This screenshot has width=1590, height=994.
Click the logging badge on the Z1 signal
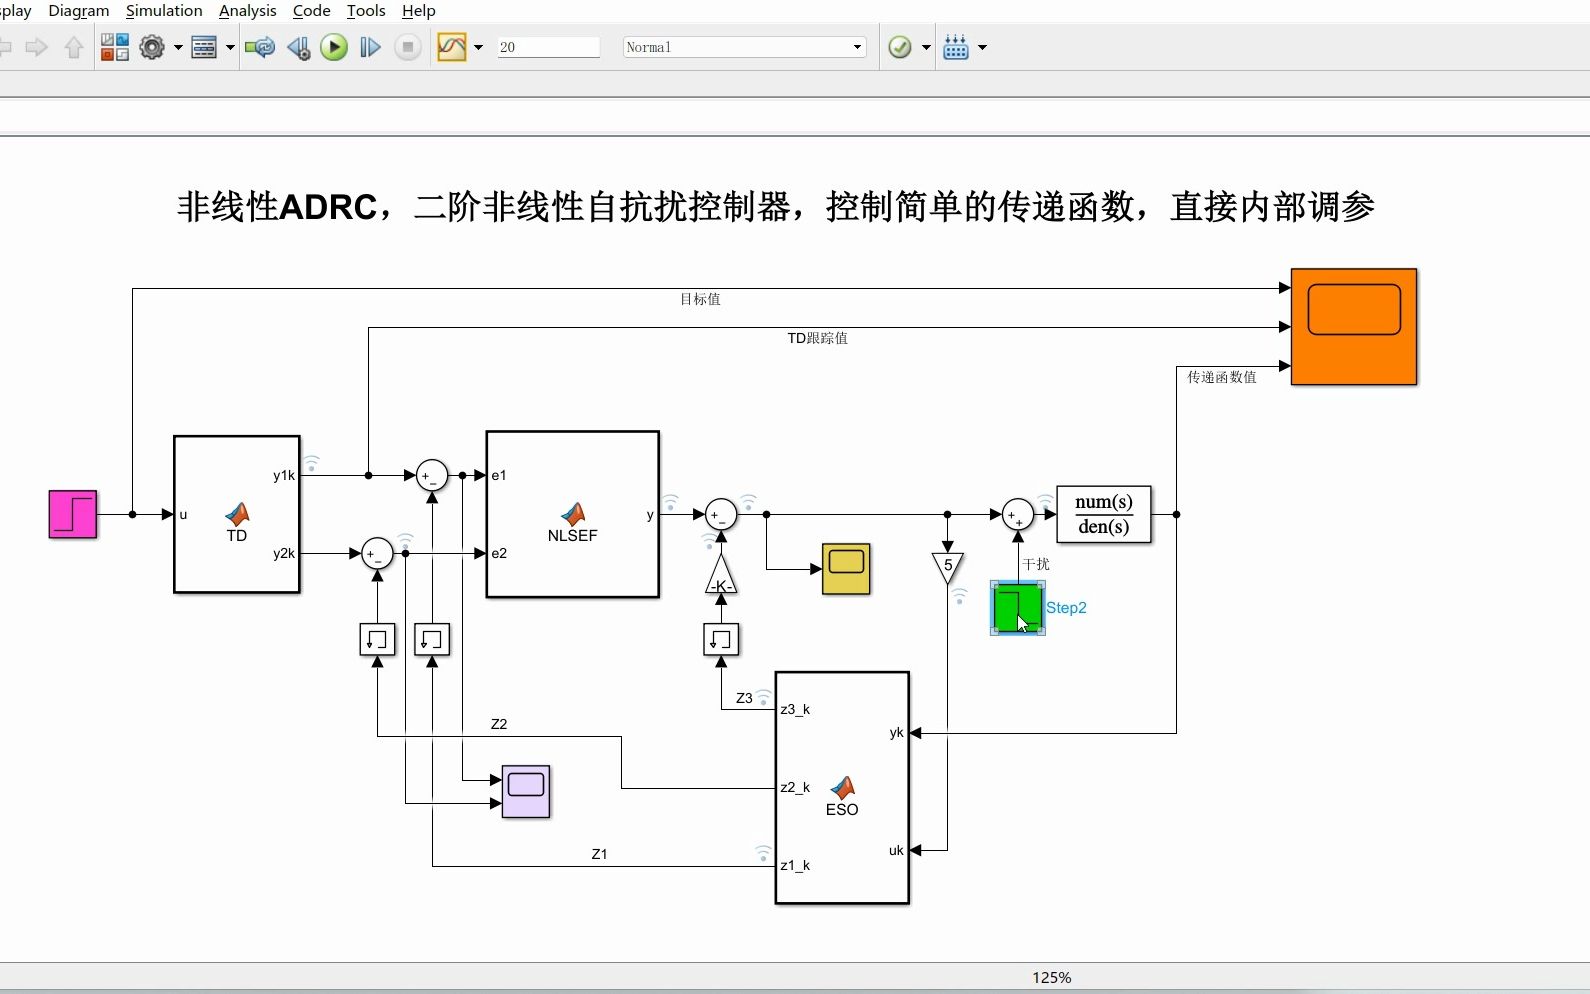(x=763, y=853)
